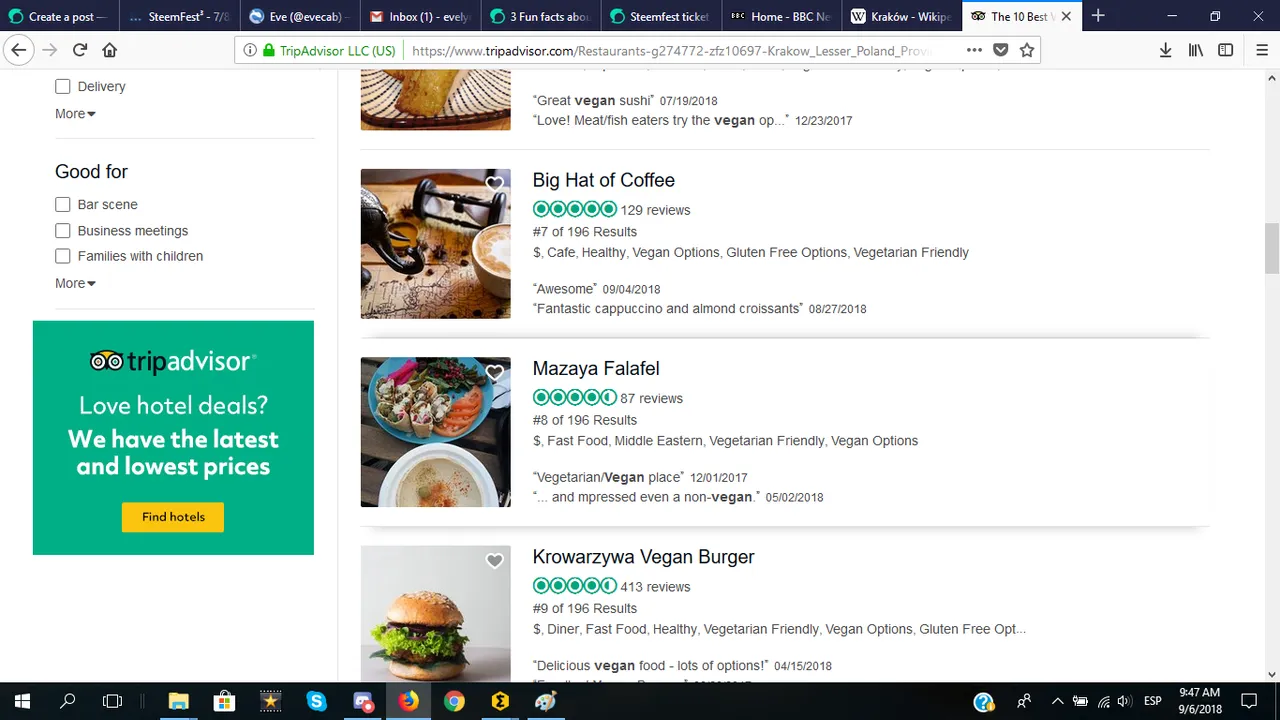Open the Firefox hamburger menu
Image resolution: width=1280 pixels, height=720 pixels.
1262,50
